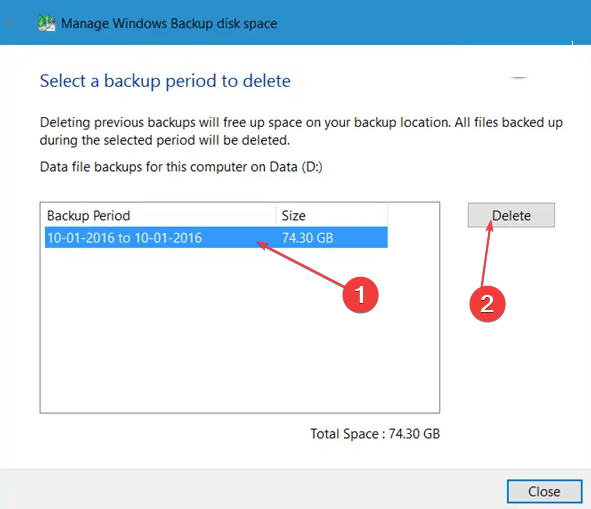The height and width of the screenshot is (509, 591).
Task: Click the 'Deleting previous backups' description paragraph
Action: 301,131
